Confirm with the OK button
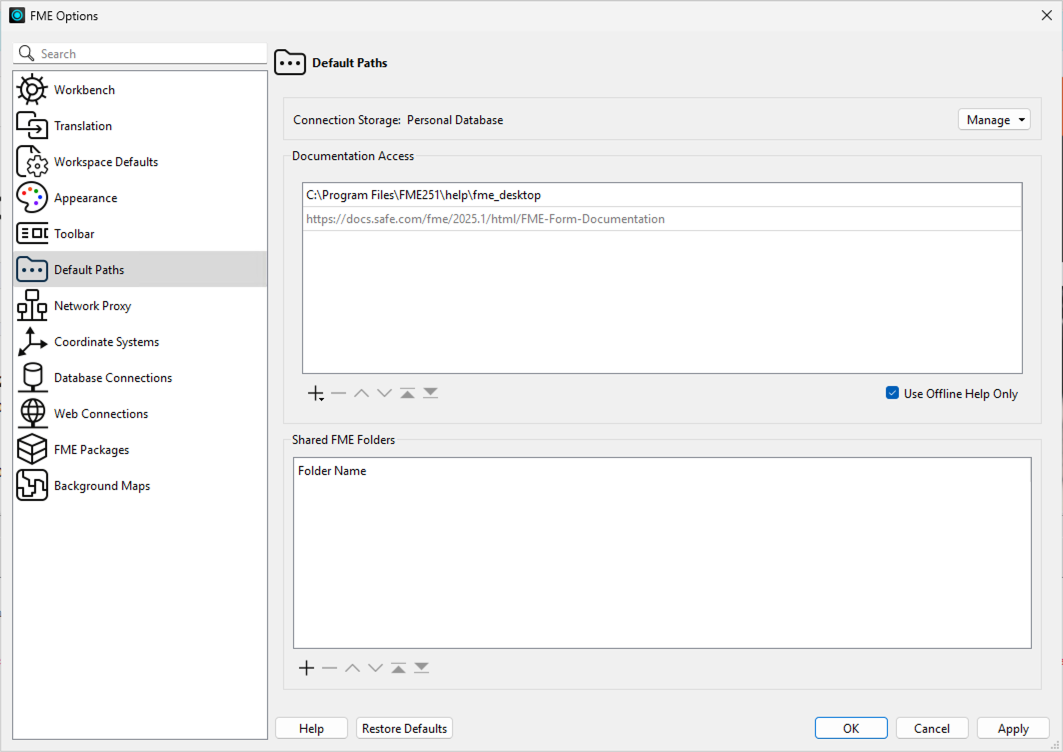This screenshot has width=1063, height=752. coord(851,728)
